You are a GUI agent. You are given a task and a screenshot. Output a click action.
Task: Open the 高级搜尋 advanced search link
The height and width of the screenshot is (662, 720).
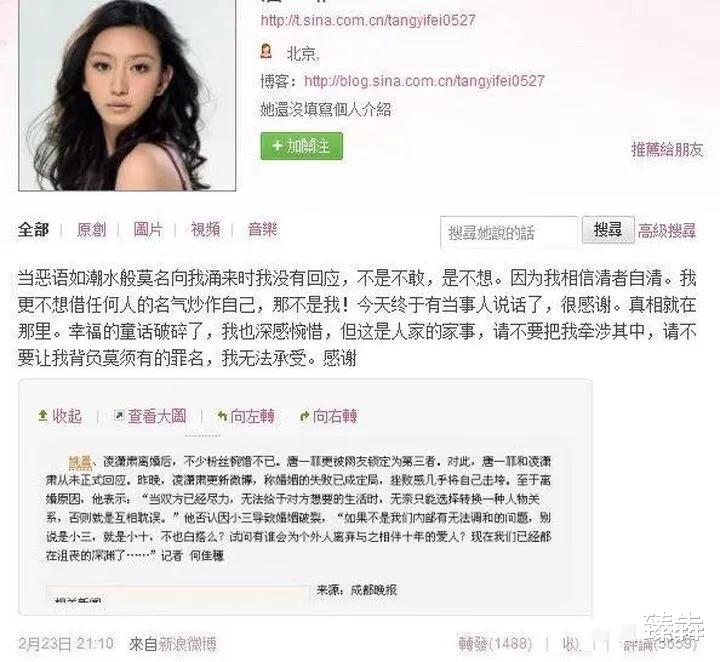point(667,230)
